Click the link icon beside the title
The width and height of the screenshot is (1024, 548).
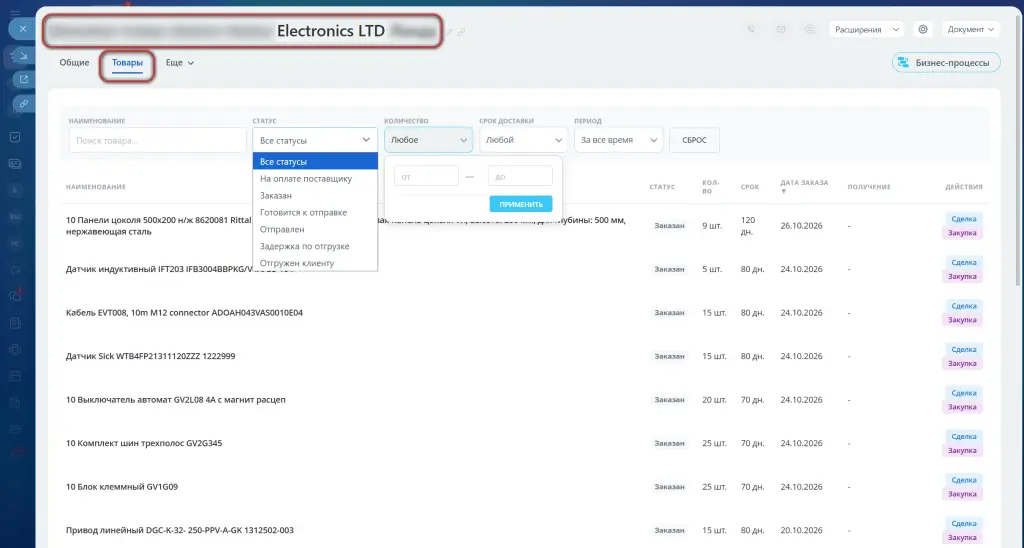click(461, 31)
